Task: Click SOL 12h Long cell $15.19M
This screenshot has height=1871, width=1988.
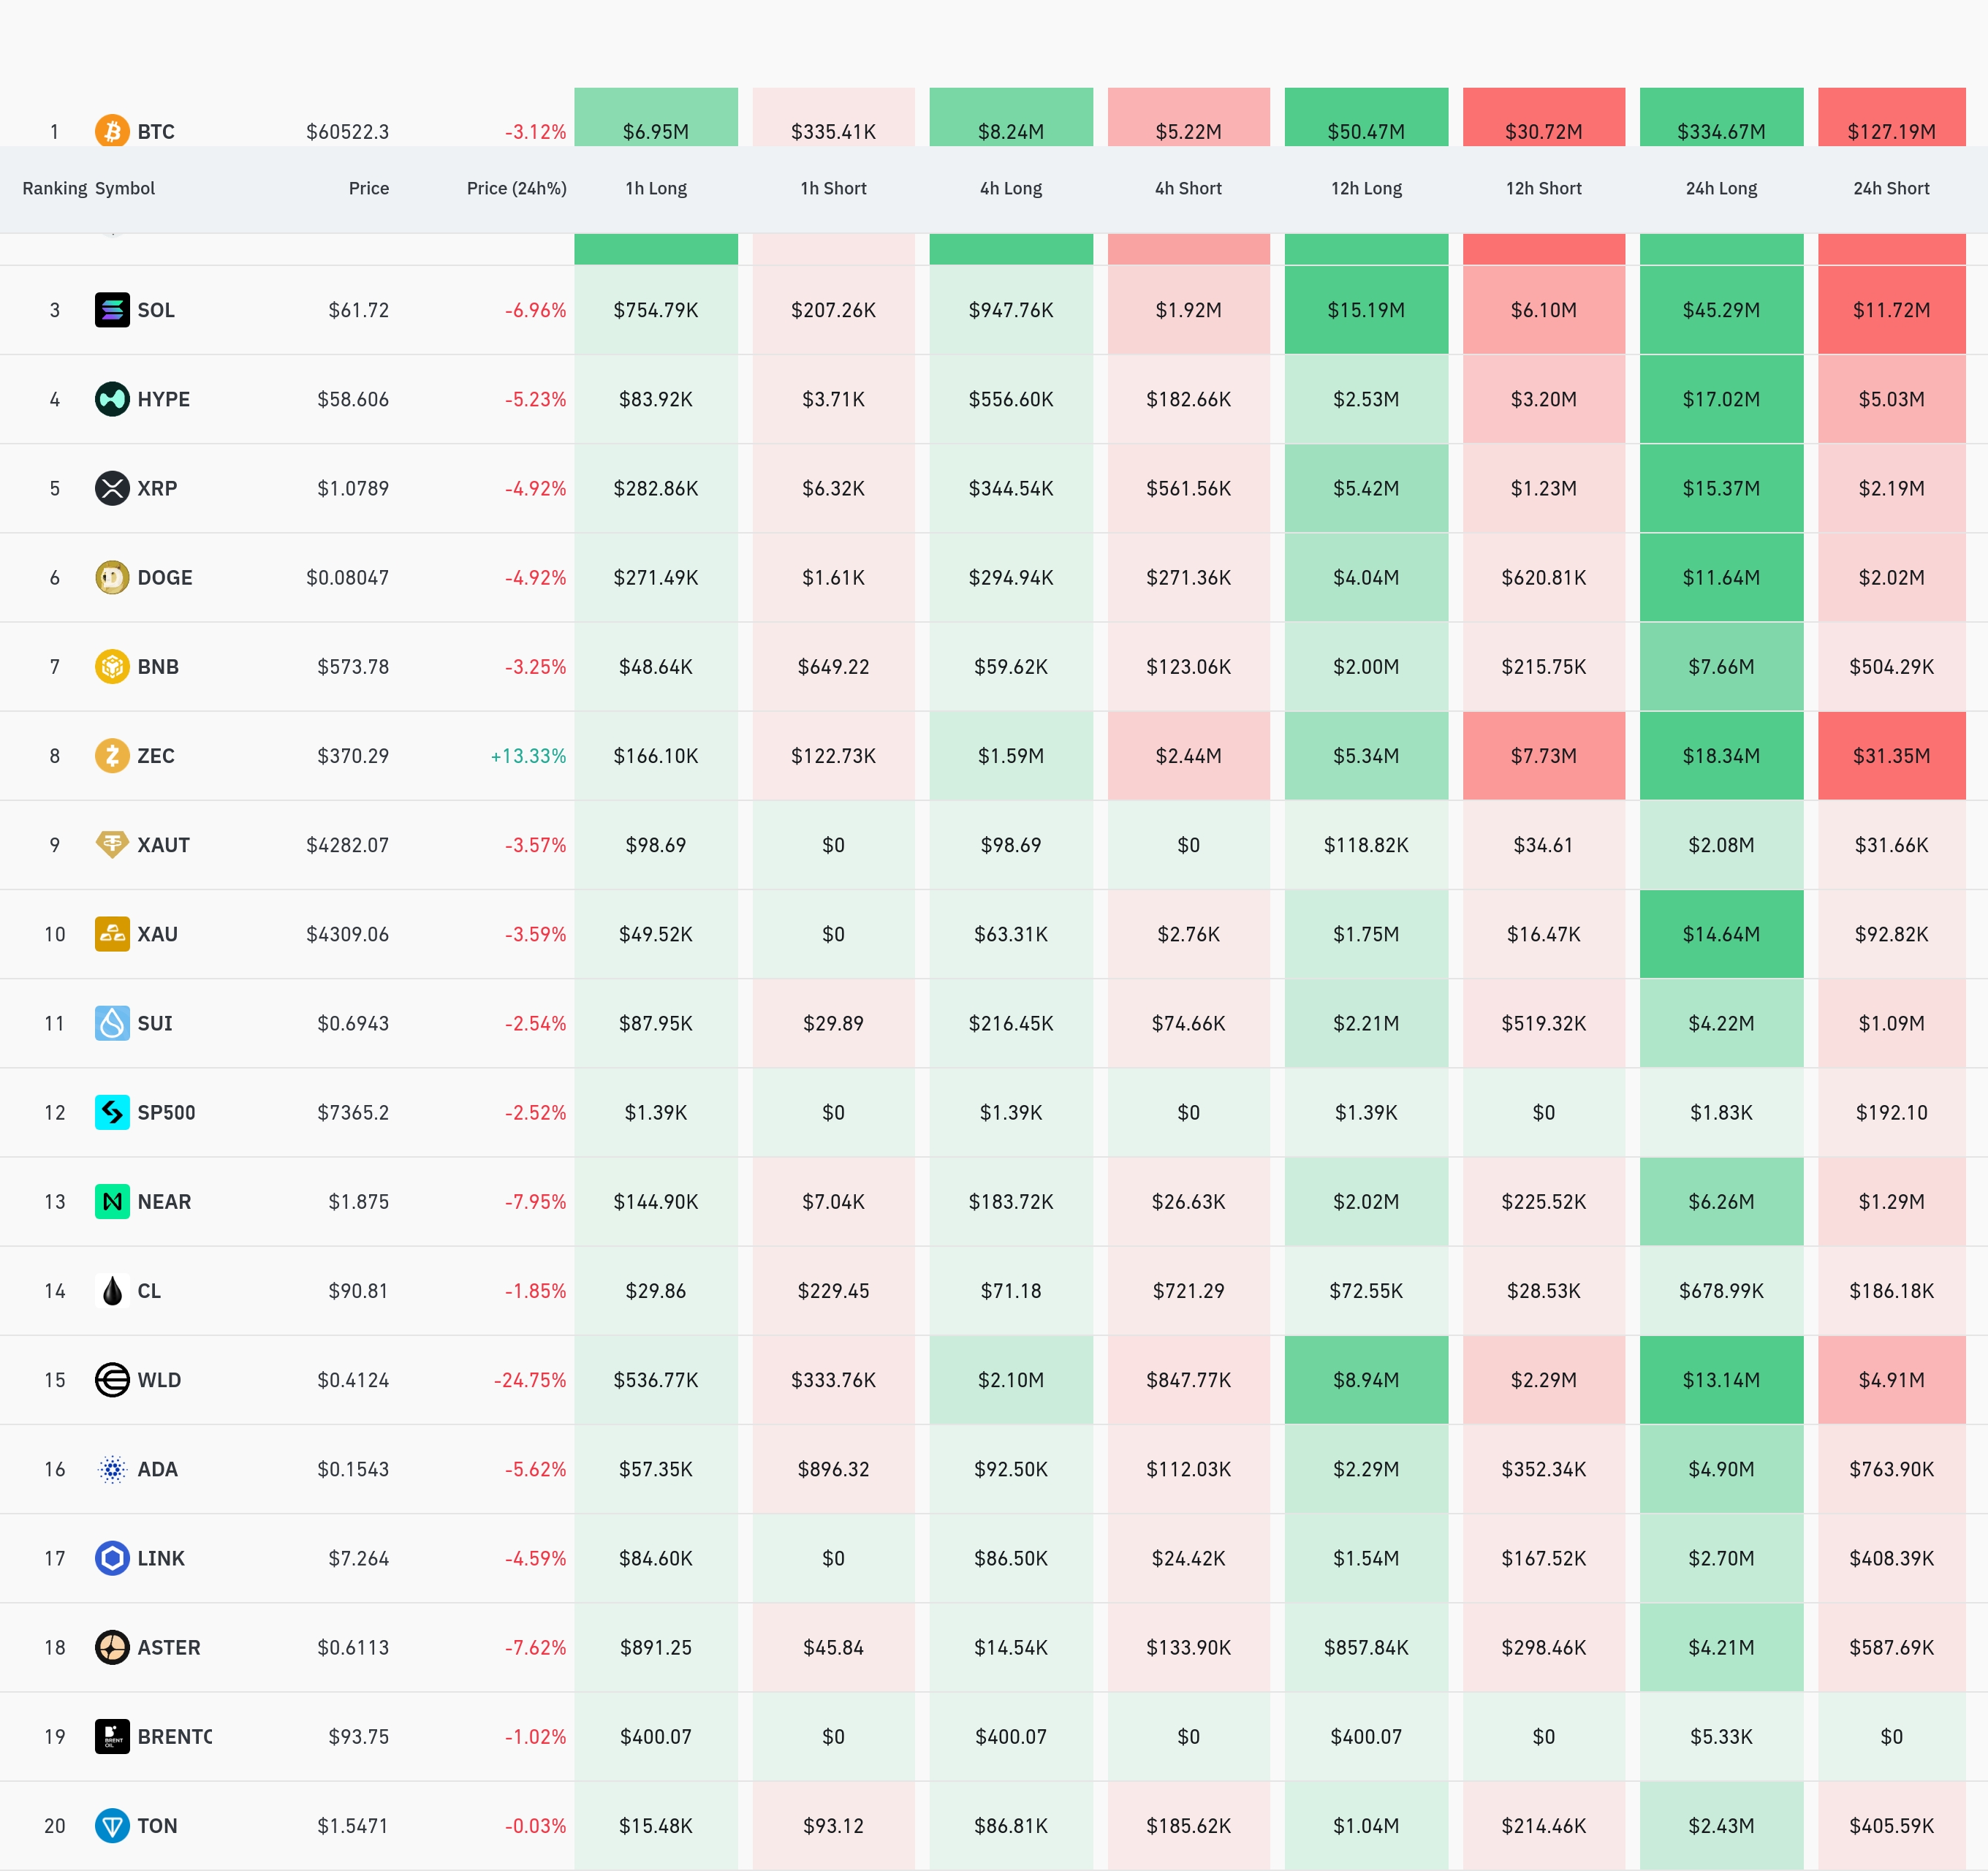Action: [x=1366, y=310]
